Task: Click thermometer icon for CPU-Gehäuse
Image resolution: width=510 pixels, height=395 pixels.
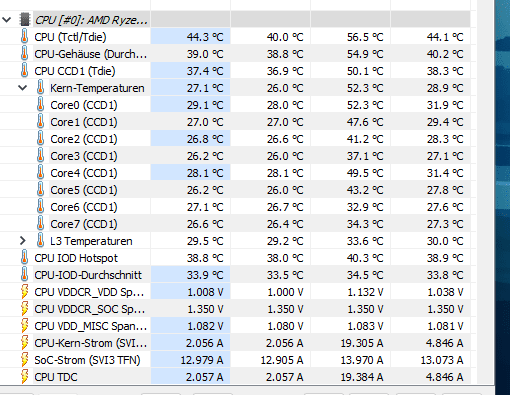Action: (x=24, y=54)
